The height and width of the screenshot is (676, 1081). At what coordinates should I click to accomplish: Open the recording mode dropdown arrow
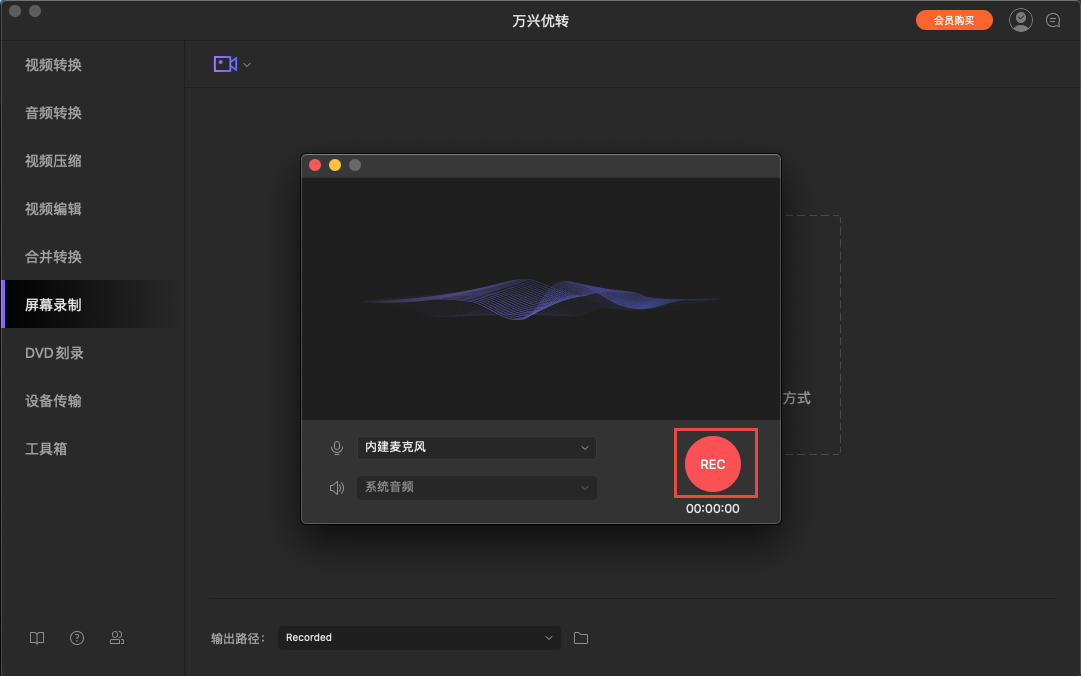point(245,63)
